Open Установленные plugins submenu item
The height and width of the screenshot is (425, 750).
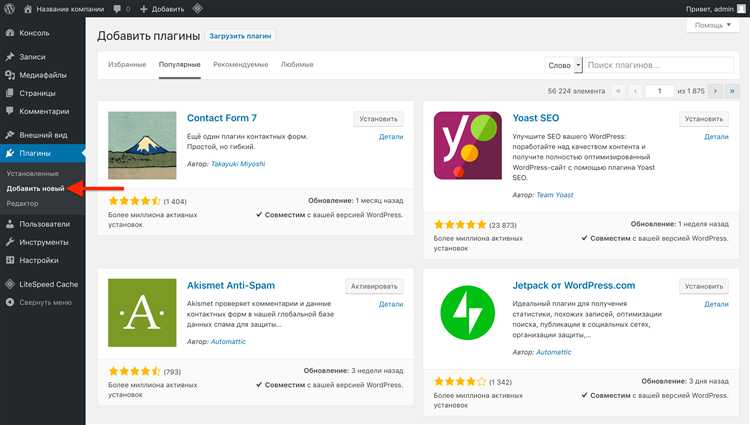coord(33,174)
